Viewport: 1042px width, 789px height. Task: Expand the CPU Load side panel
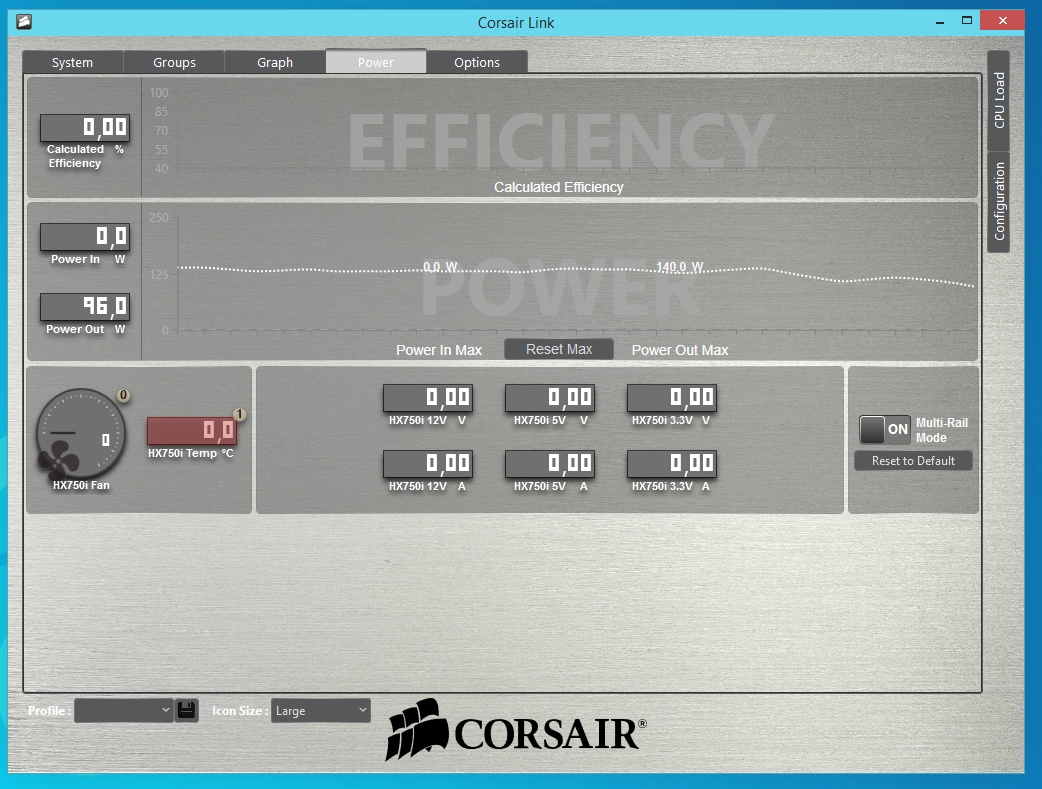coord(998,100)
